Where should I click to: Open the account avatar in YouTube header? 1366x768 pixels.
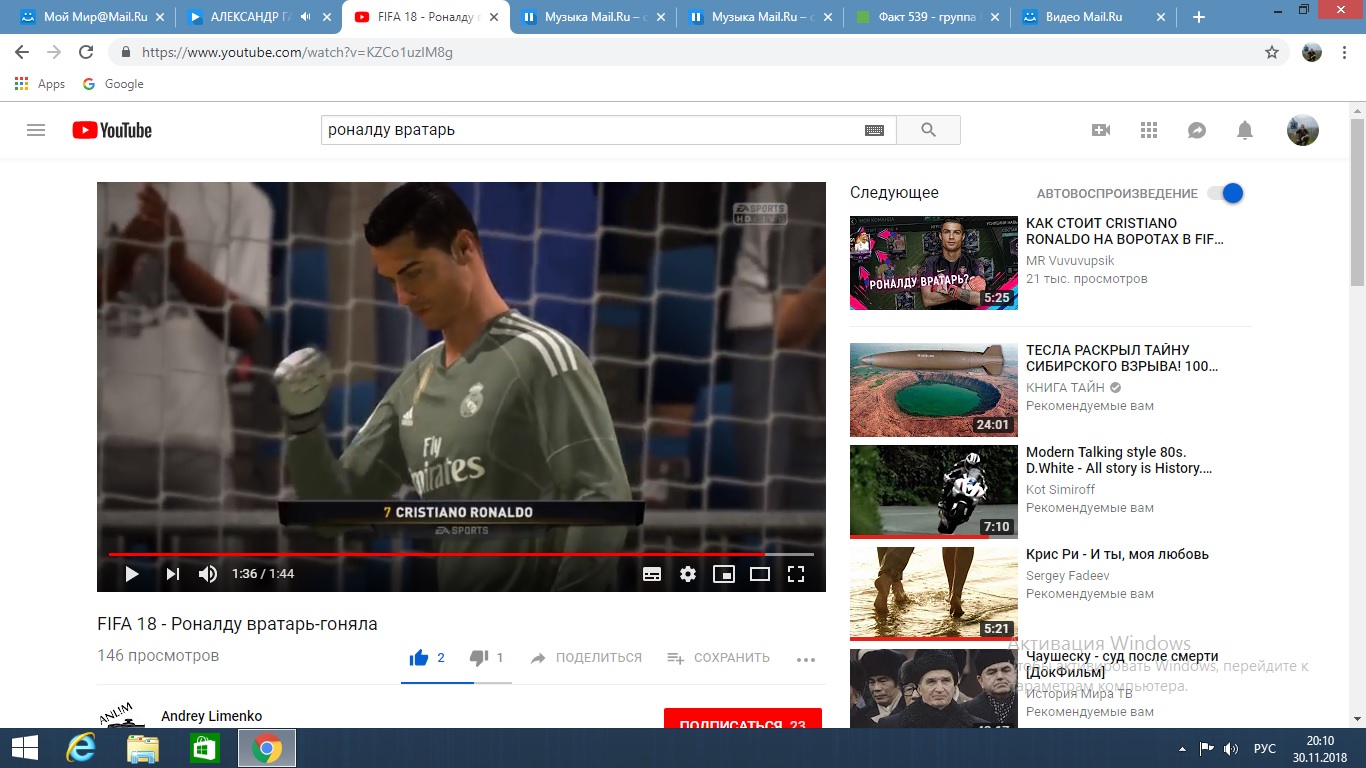tap(1302, 130)
